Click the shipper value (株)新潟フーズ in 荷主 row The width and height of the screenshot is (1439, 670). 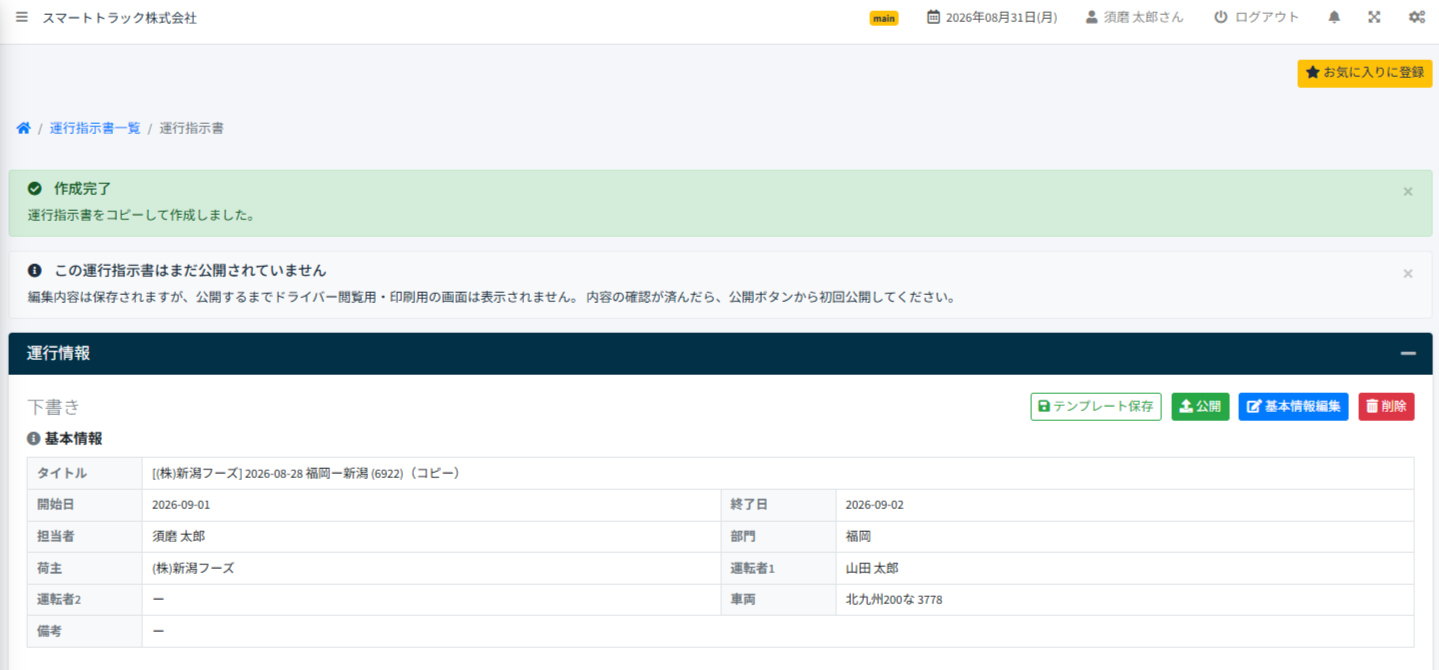(x=193, y=568)
